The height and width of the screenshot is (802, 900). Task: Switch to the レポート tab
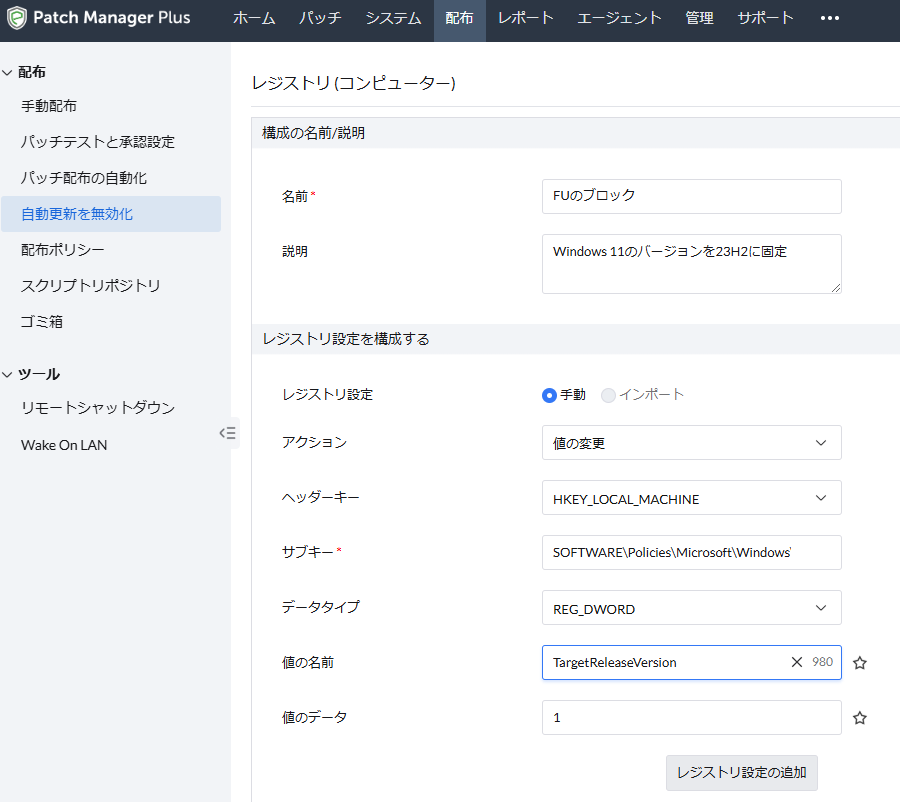(526, 18)
